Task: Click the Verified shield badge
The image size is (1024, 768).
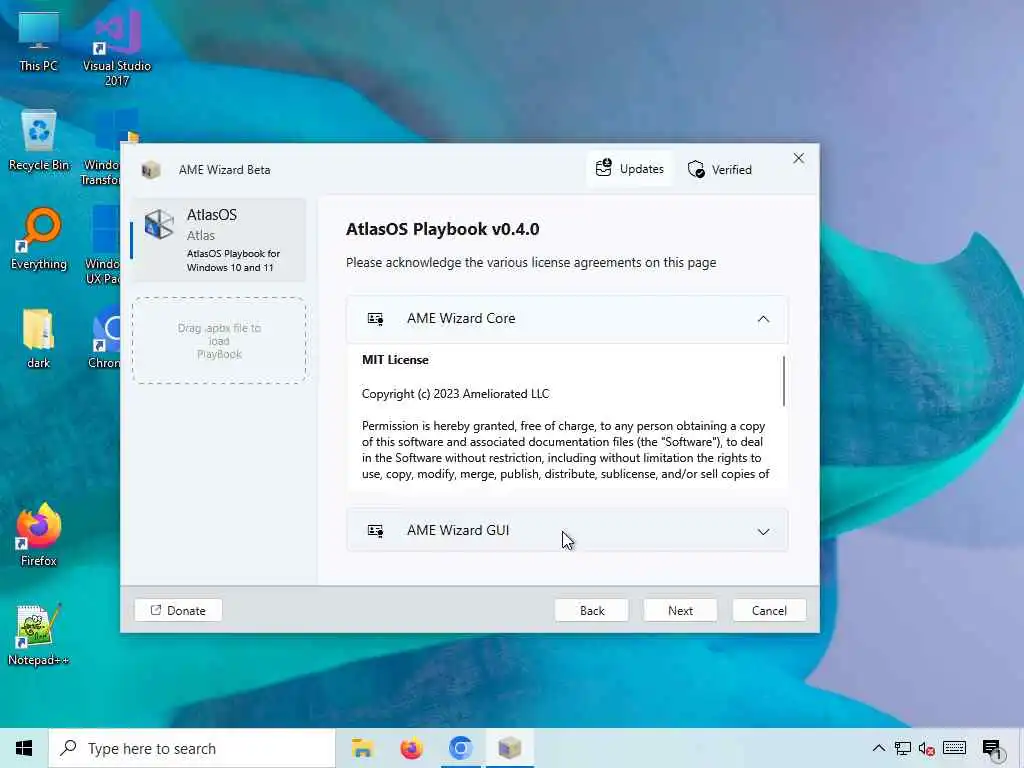Action: 720,170
